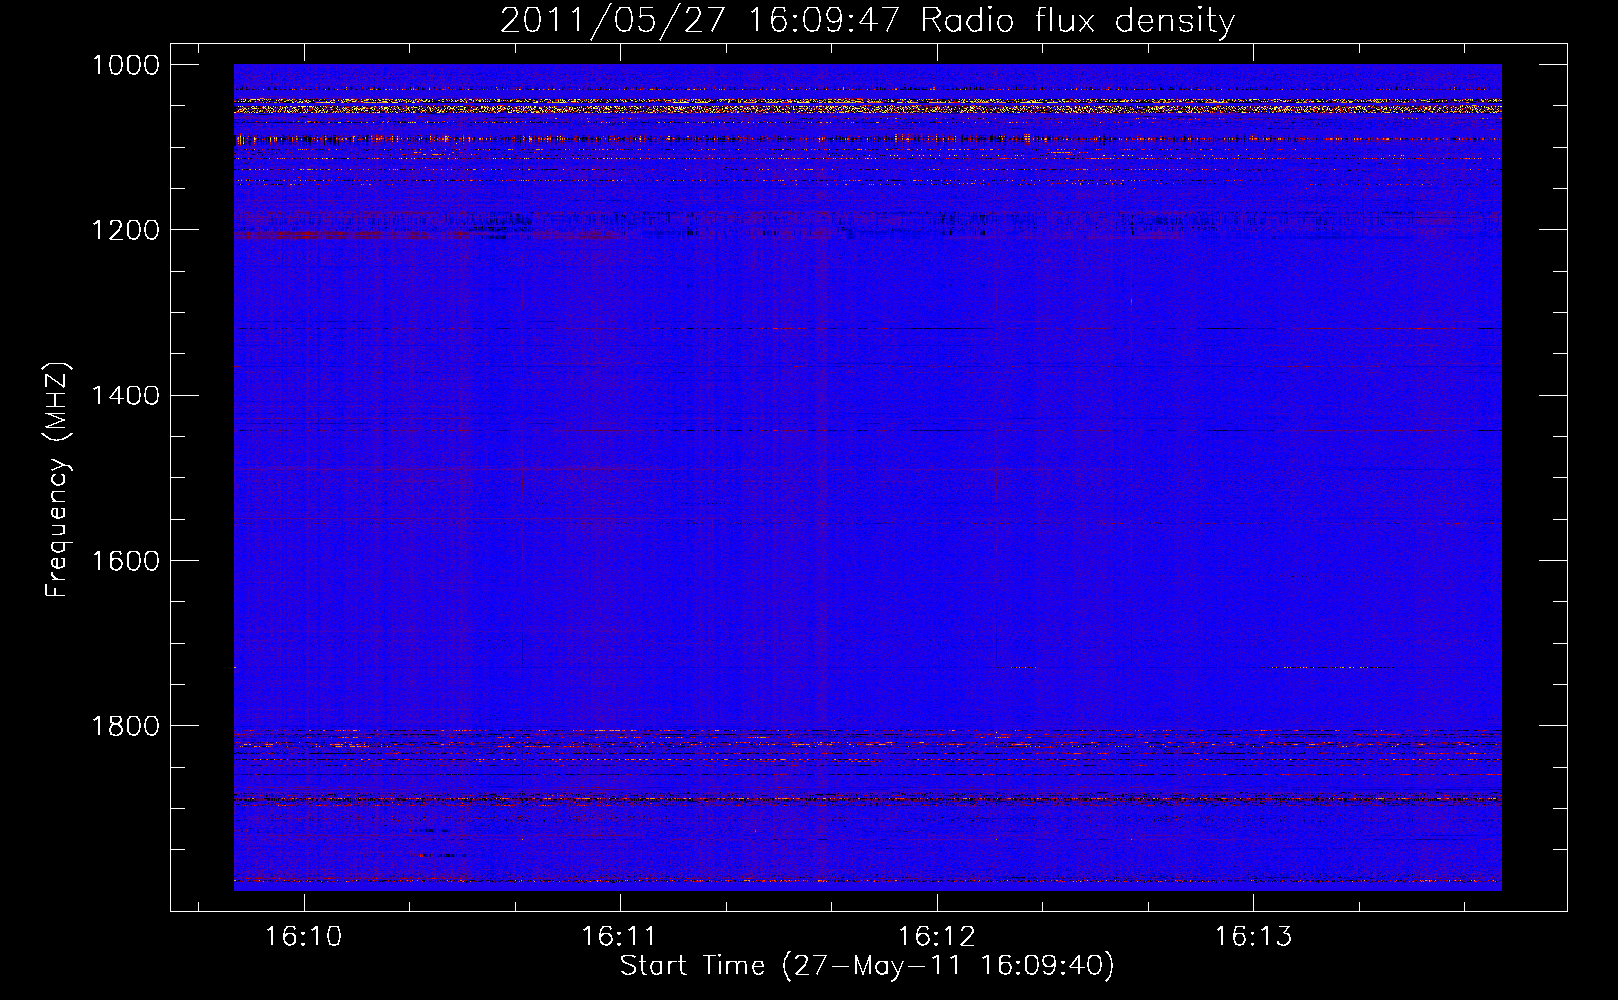
Task: Select the 1800 frequency axis label
Action: click(x=126, y=726)
